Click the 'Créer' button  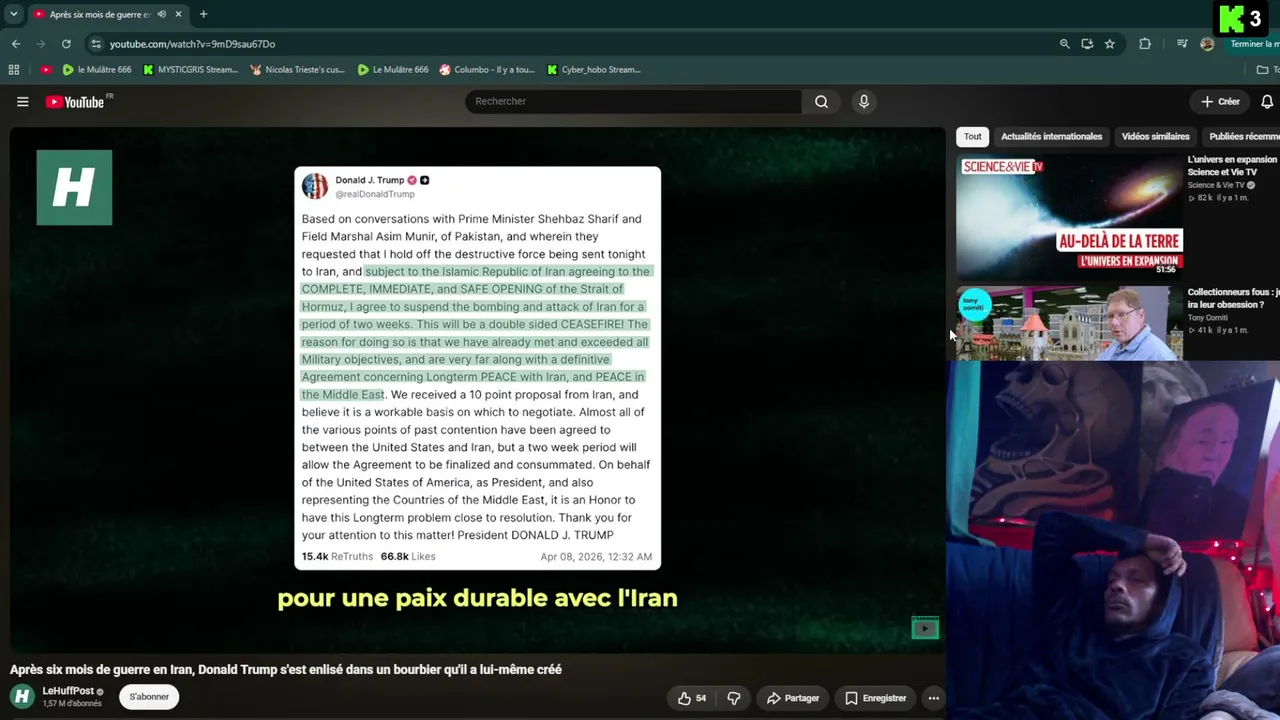coord(1221,101)
